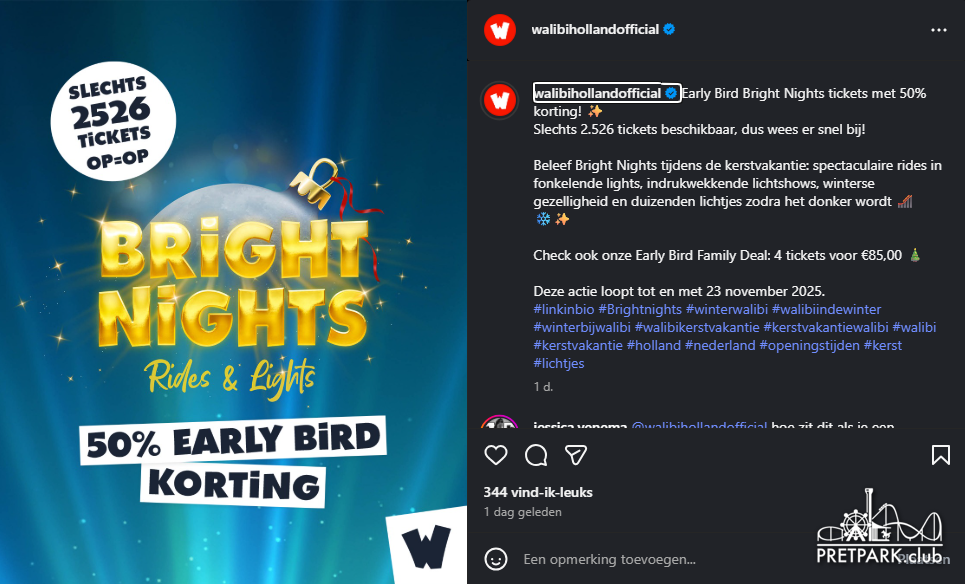Click the walibihollandofficial username in the caption
965x584 pixels.
coord(597,93)
